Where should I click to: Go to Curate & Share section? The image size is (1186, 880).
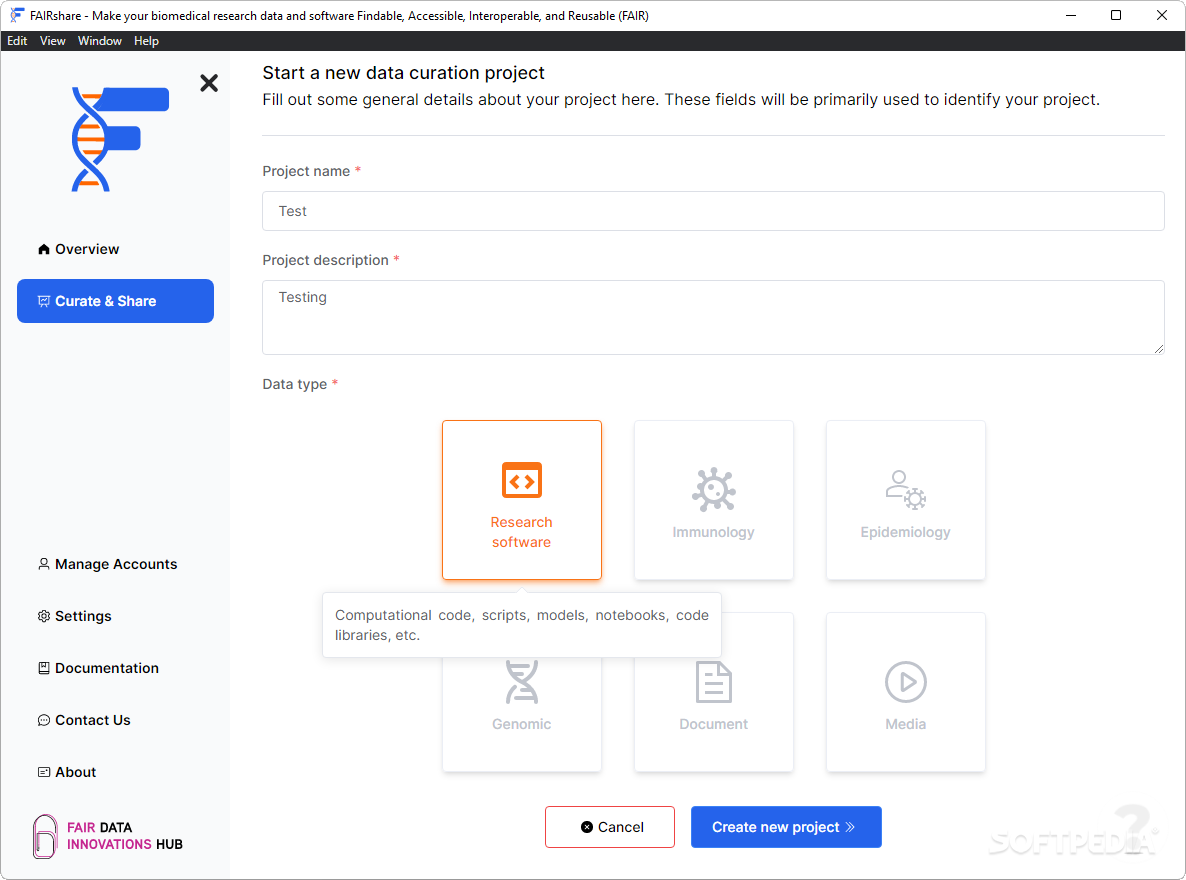coord(116,301)
